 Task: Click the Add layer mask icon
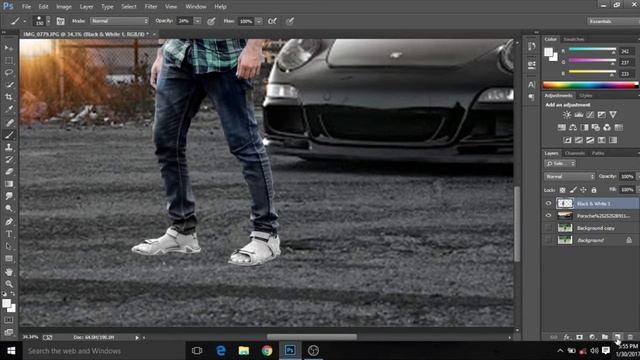coord(579,337)
